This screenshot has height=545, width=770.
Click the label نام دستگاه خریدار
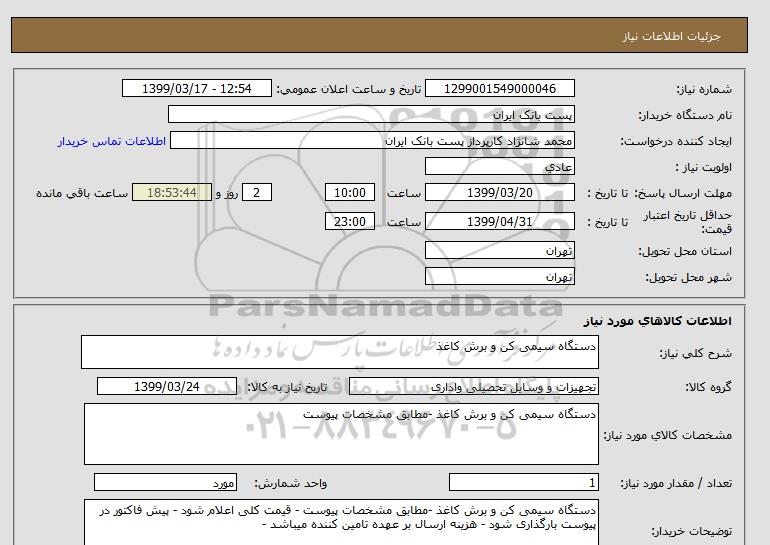coord(685,115)
